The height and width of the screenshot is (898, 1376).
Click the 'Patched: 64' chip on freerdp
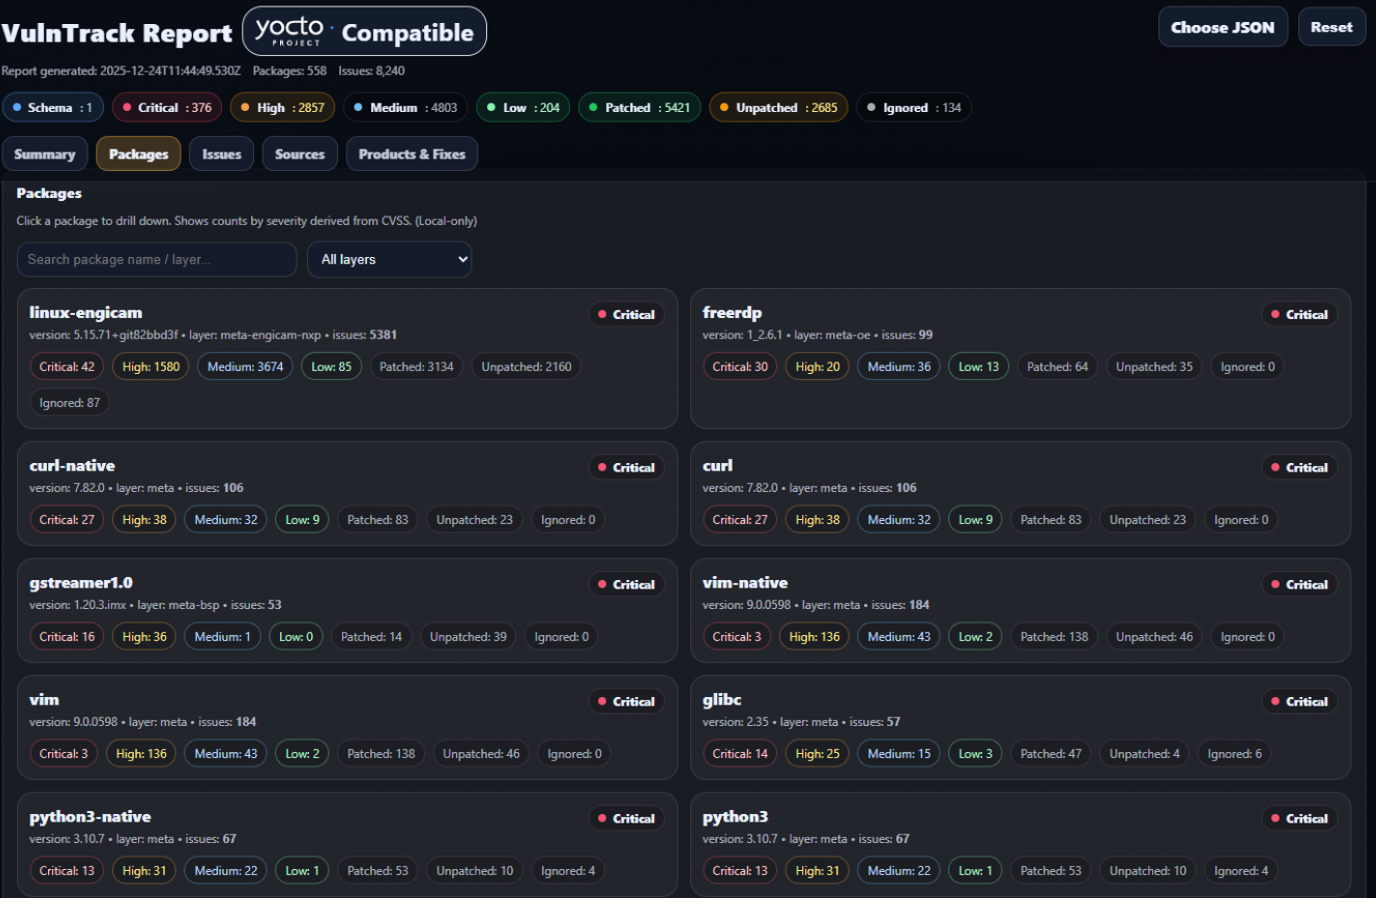point(1057,367)
